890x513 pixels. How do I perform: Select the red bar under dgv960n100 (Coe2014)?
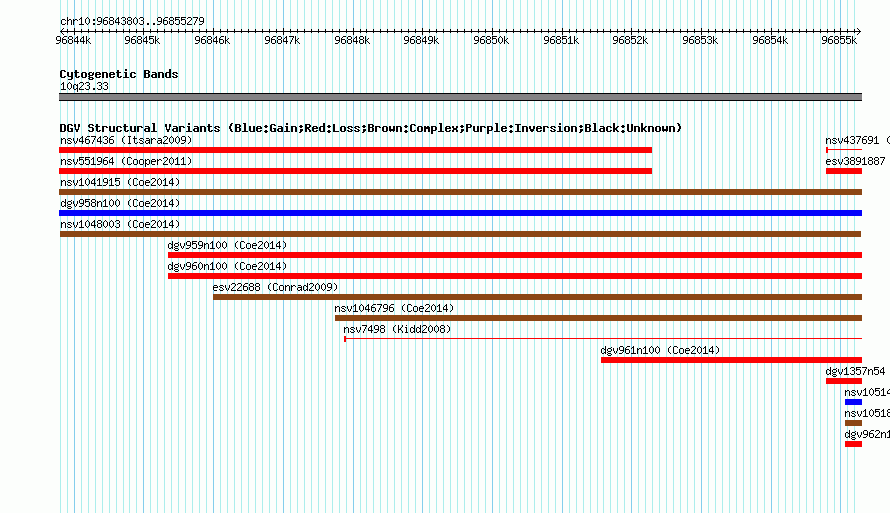point(515,276)
